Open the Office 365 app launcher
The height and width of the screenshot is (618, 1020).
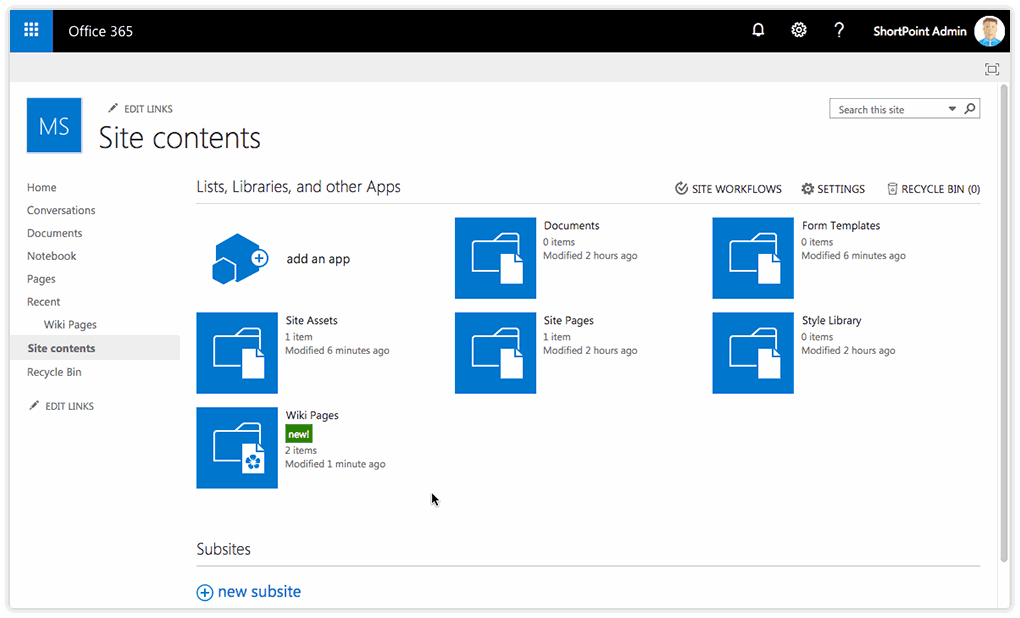pos(31,31)
